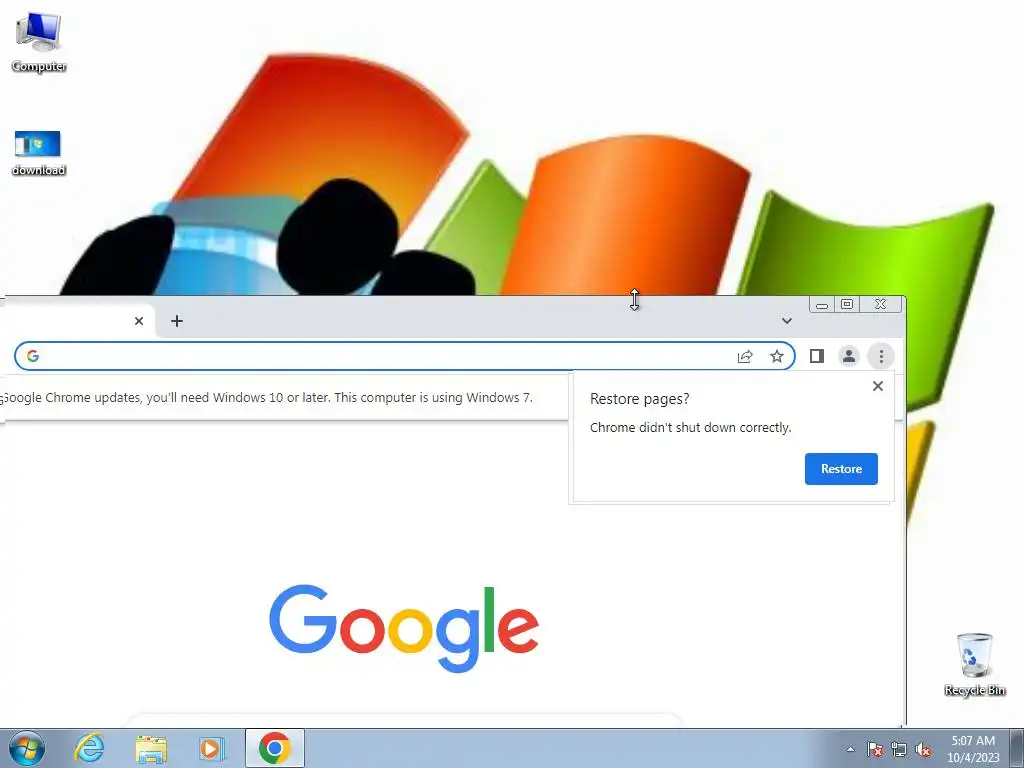Viewport: 1024px width, 768px height.
Task: Click the Restore button
Action: [x=841, y=469]
